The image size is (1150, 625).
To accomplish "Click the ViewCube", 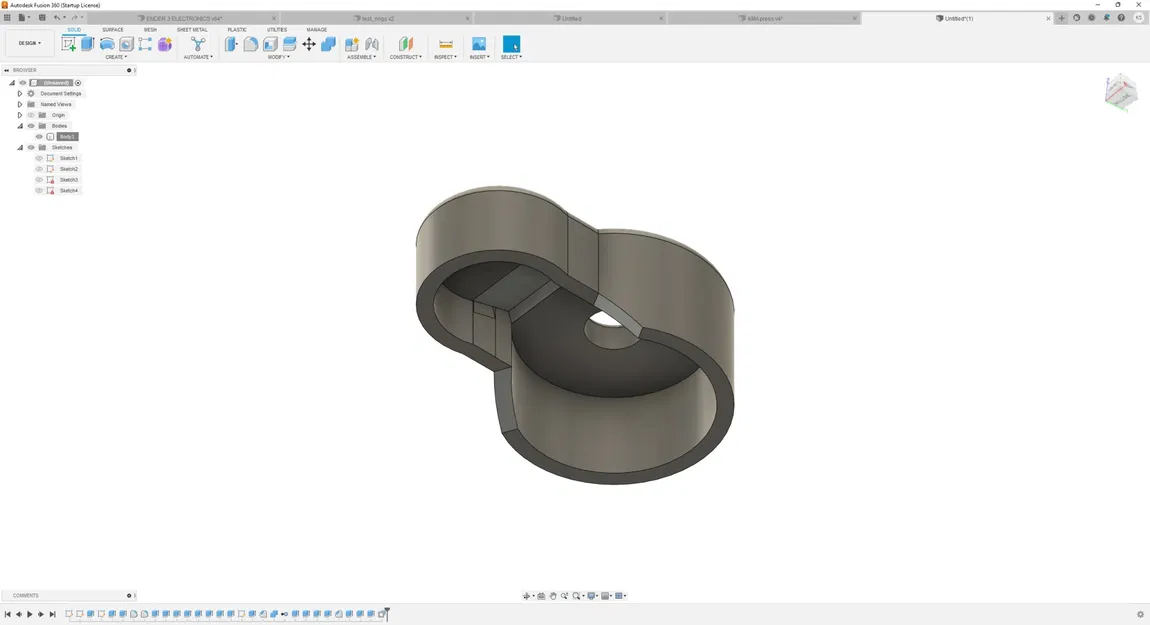I will tap(1121, 92).
